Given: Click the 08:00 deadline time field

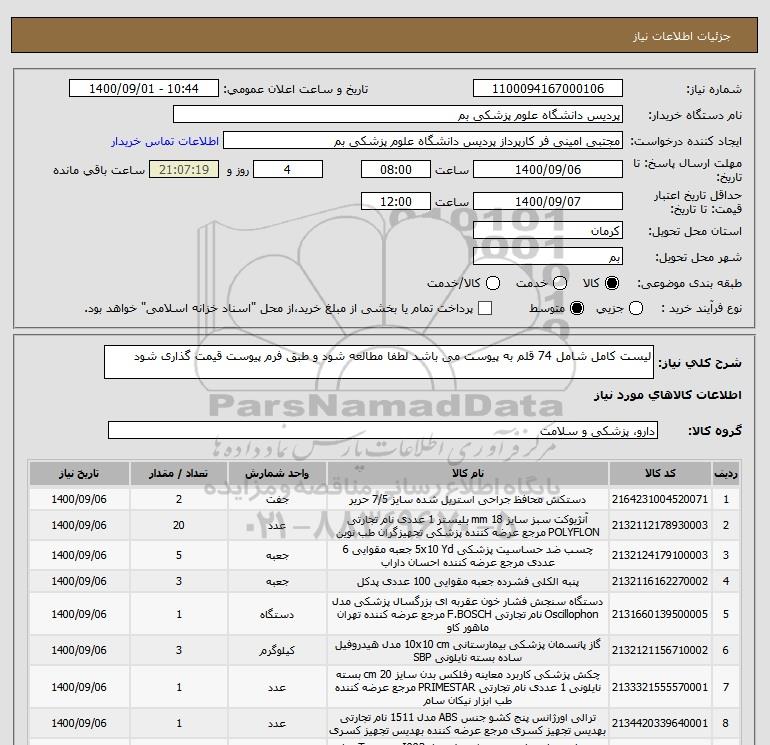Looking at the screenshot, I should click(x=396, y=169).
